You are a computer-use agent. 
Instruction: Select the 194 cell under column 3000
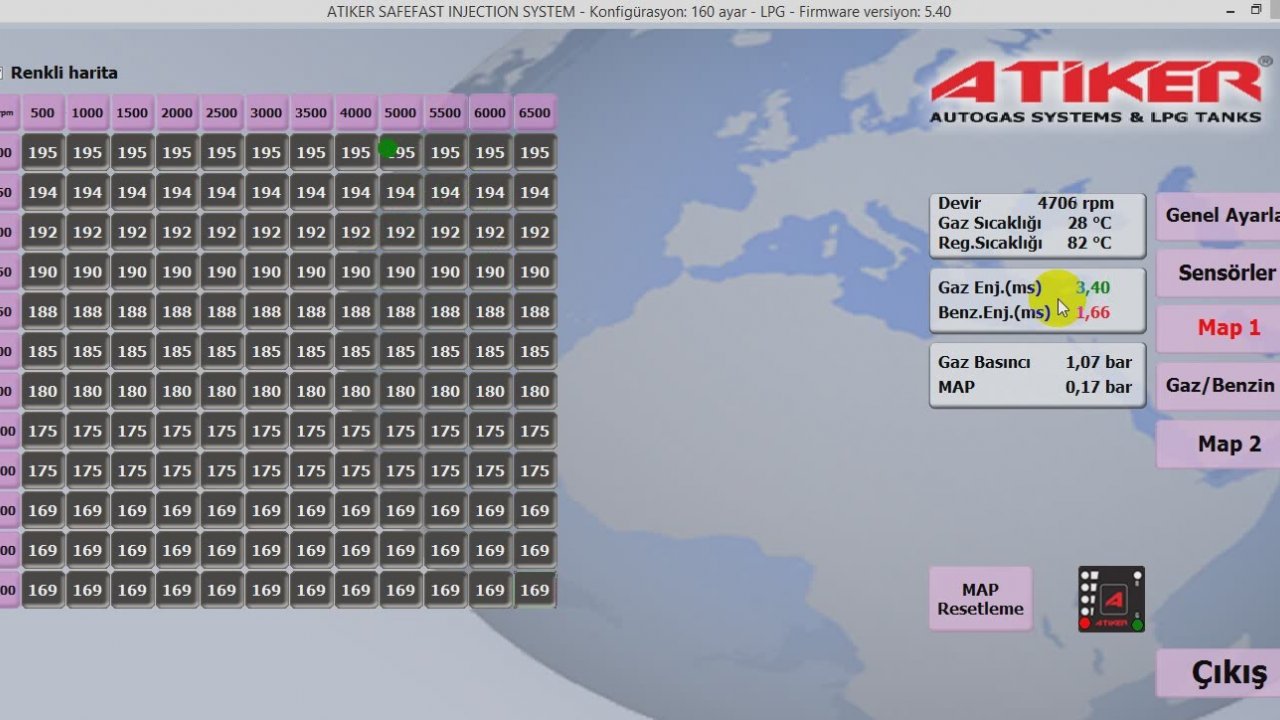(266, 193)
